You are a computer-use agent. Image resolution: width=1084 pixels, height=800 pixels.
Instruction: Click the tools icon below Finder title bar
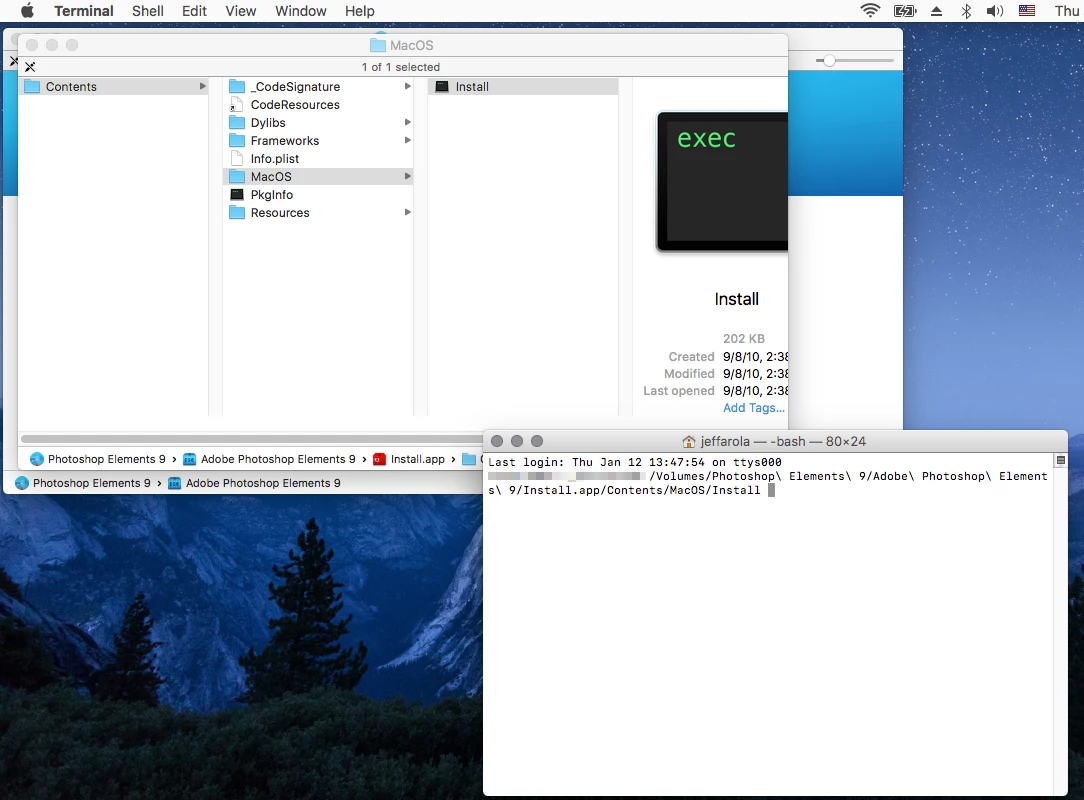click(30, 67)
